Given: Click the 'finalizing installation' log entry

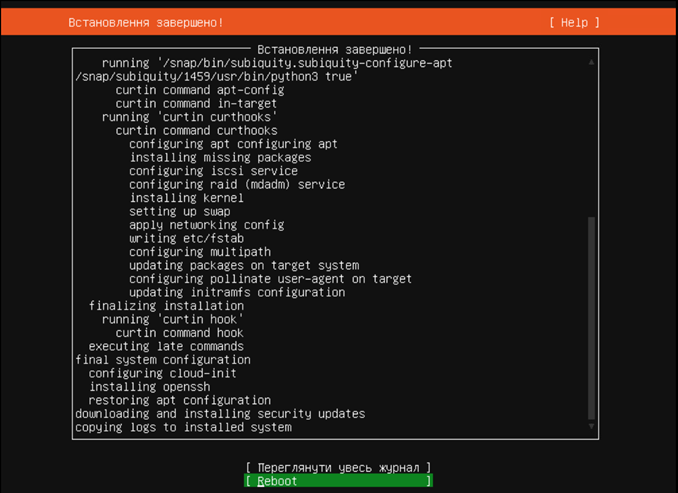Looking at the screenshot, I should (x=166, y=305).
